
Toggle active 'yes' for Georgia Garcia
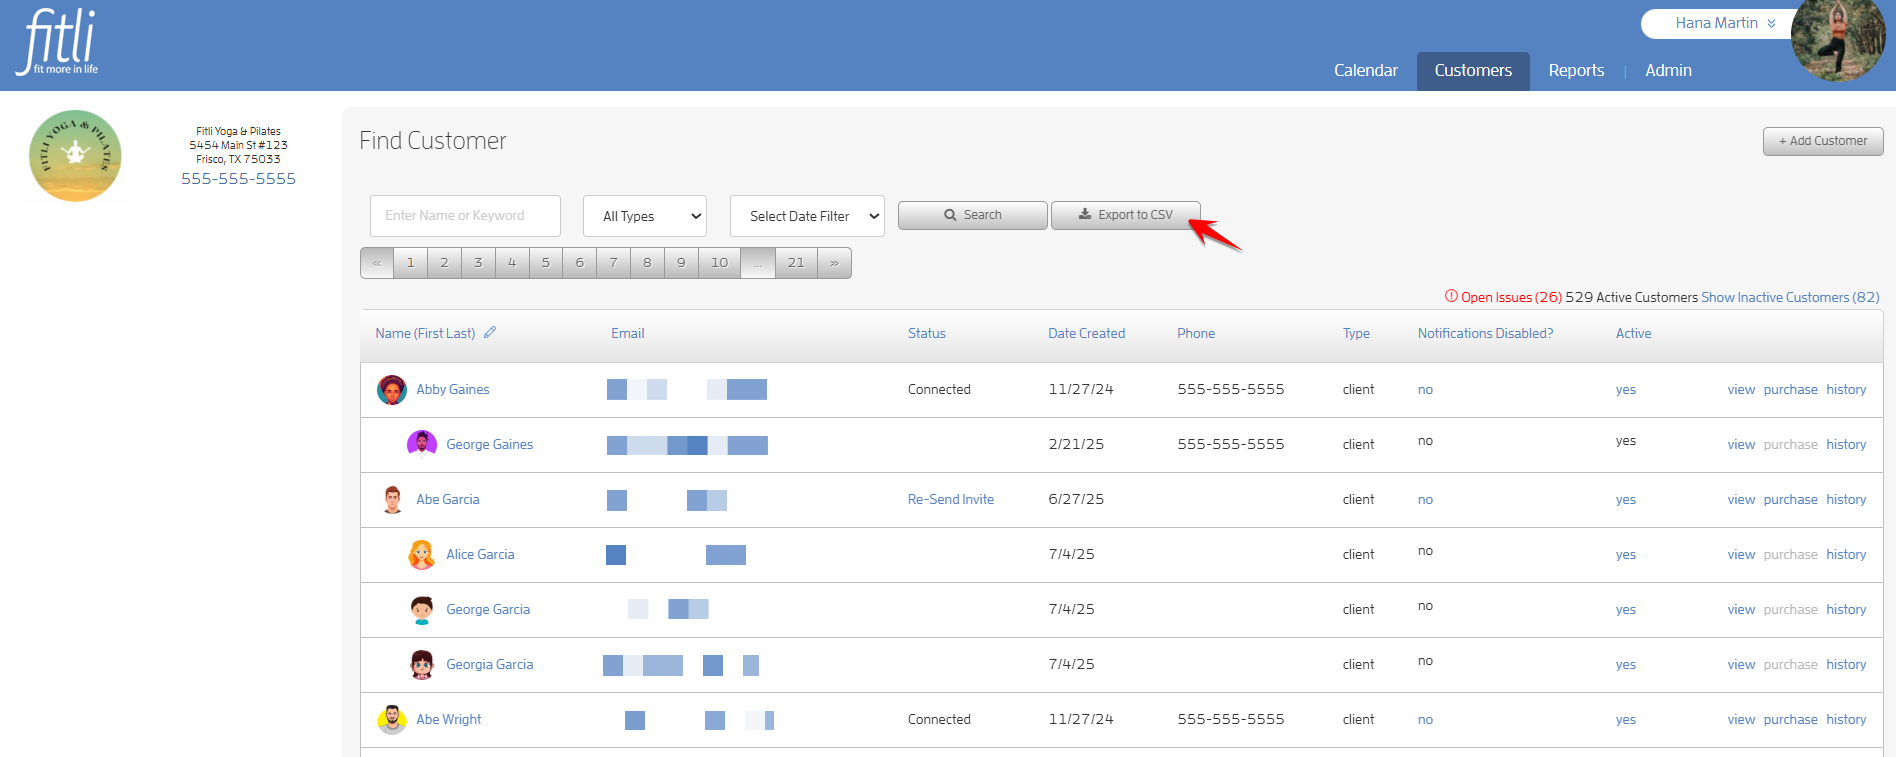[1626, 665]
